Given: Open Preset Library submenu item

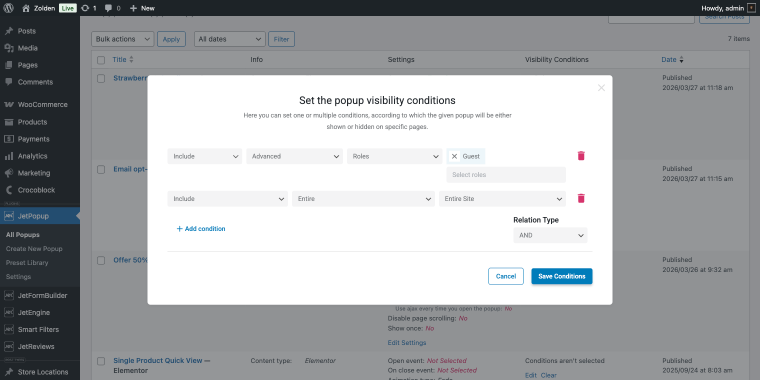Looking at the screenshot, I should 27,263.
